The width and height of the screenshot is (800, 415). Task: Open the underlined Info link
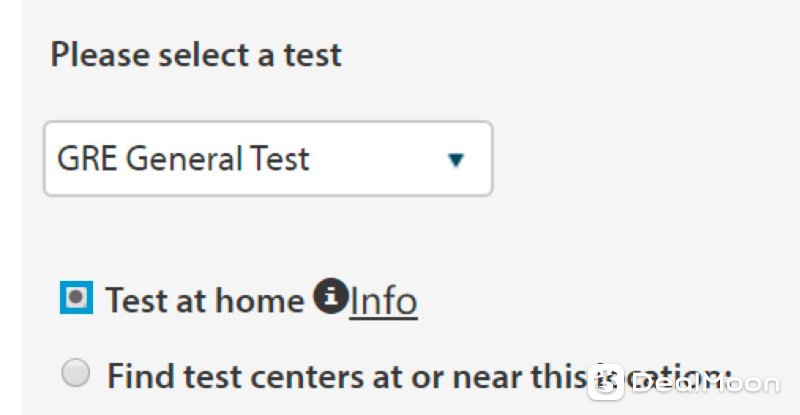[383, 301]
